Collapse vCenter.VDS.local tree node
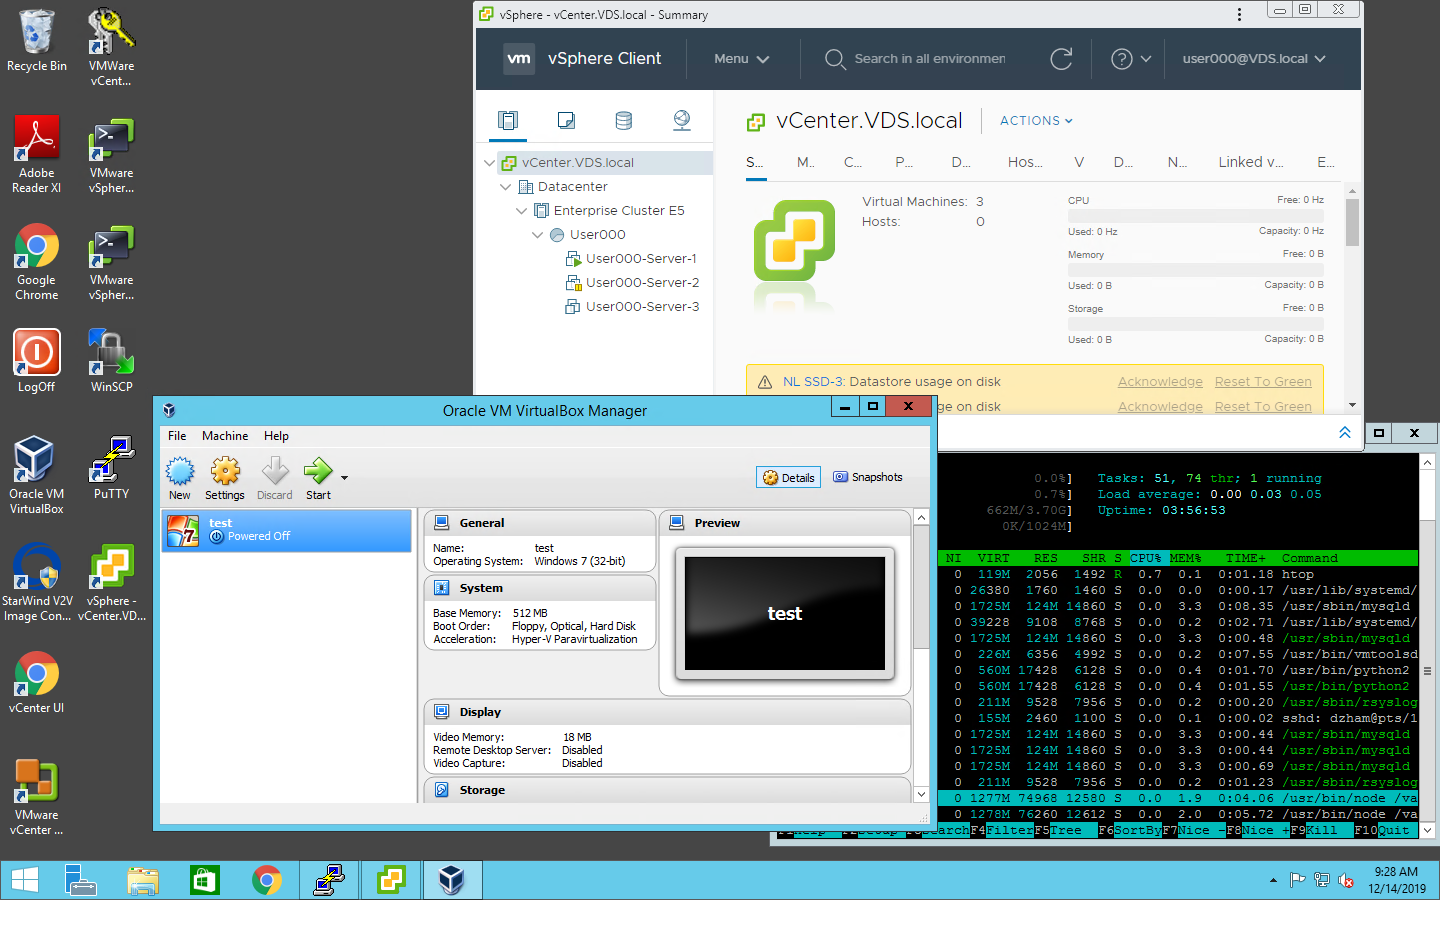1440x932 pixels. [x=489, y=162]
